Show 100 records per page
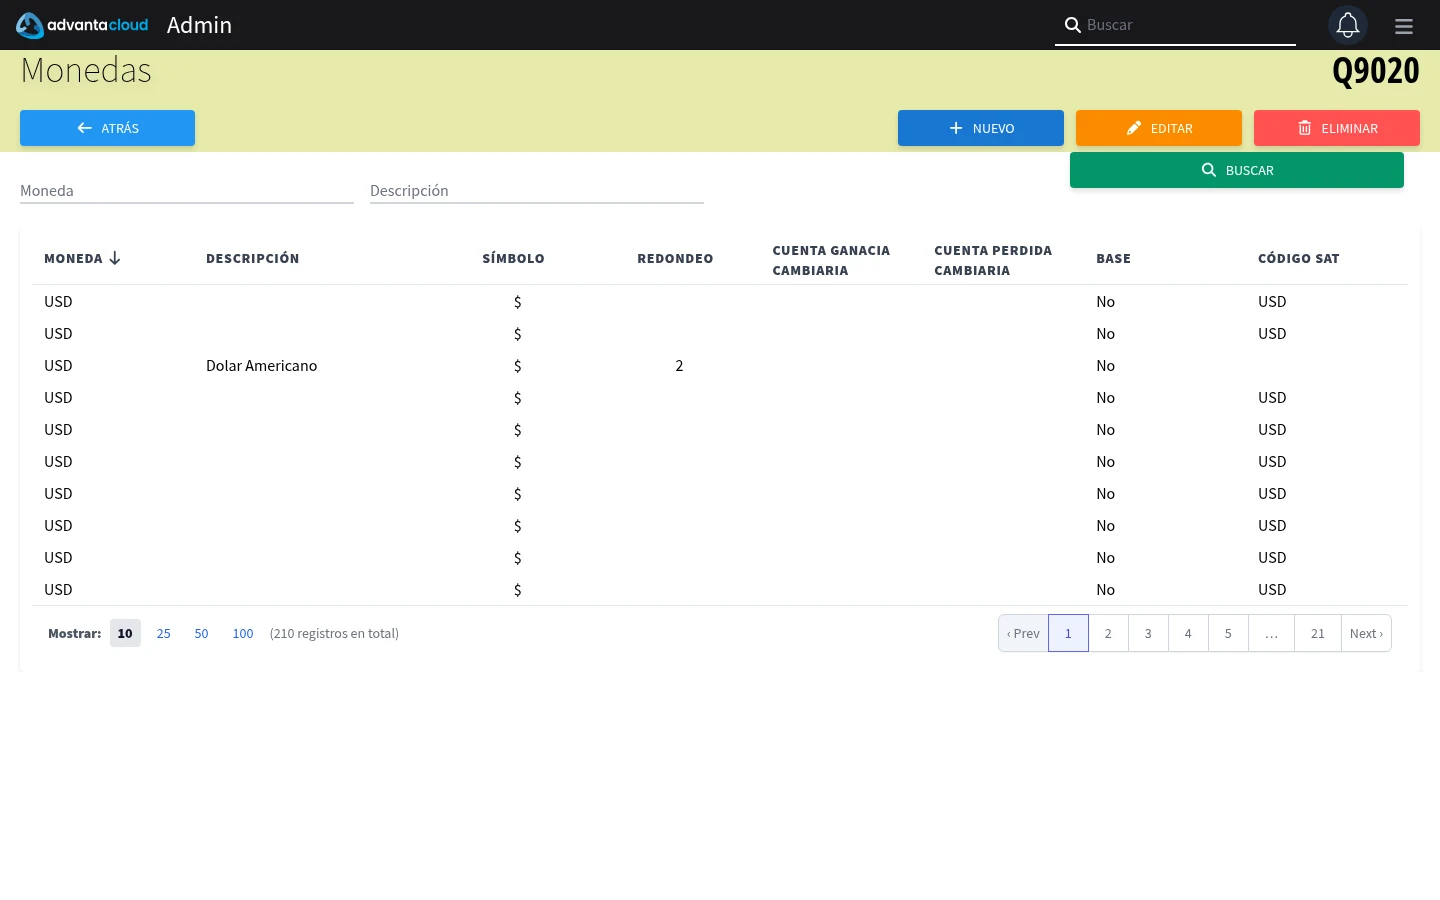The height and width of the screenshot is (900, 1440). pyautogui.click(x=243, y=633)
